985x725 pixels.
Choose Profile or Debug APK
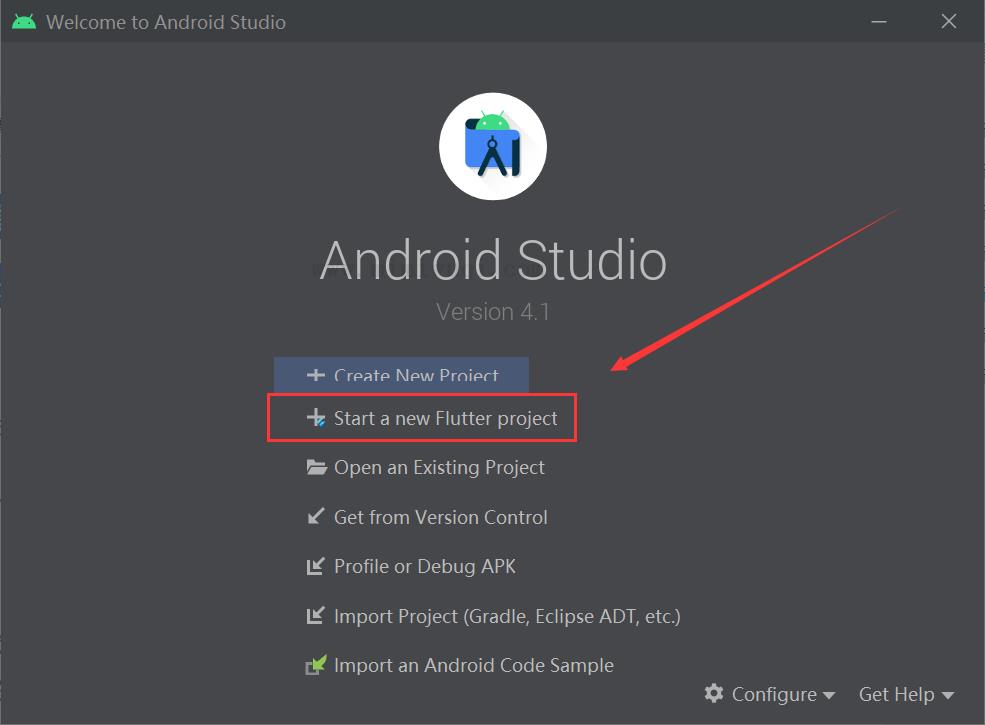pyautogui.click(x=411, y=566)
